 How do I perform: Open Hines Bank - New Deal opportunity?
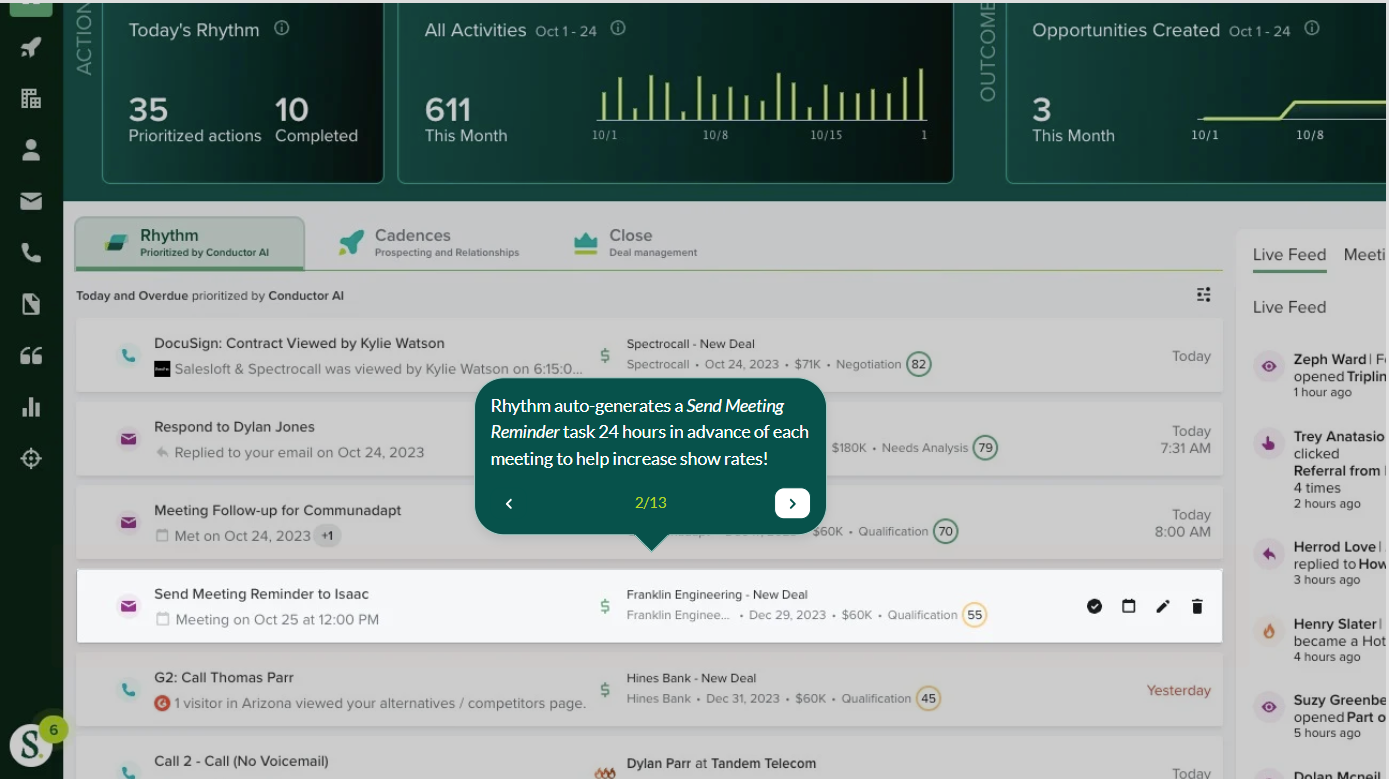pyautogui.click(x=692, y=678)
